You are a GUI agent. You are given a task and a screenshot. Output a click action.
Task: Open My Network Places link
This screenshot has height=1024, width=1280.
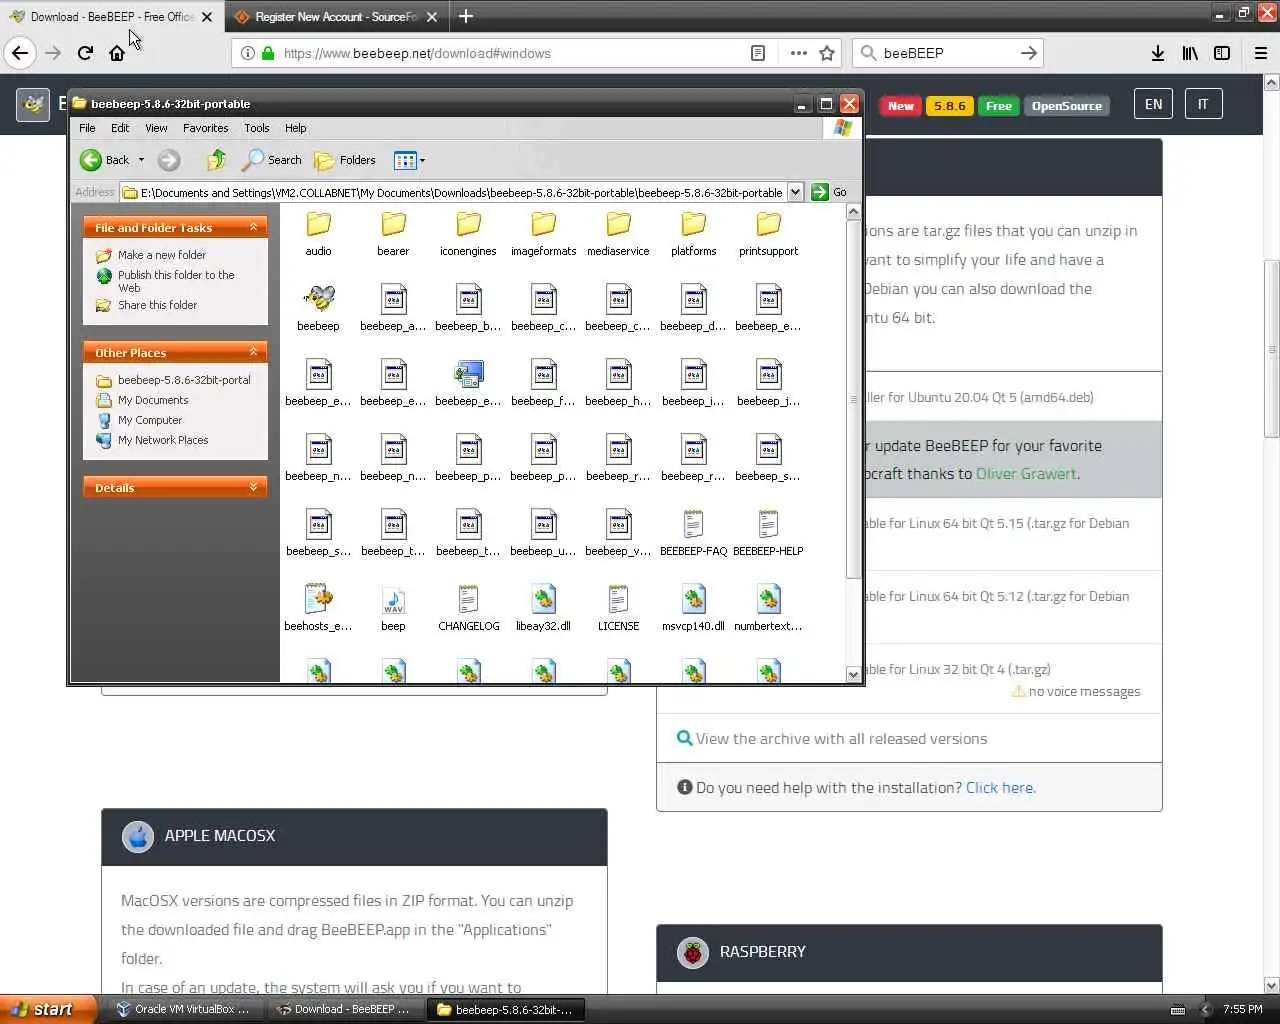153,440
